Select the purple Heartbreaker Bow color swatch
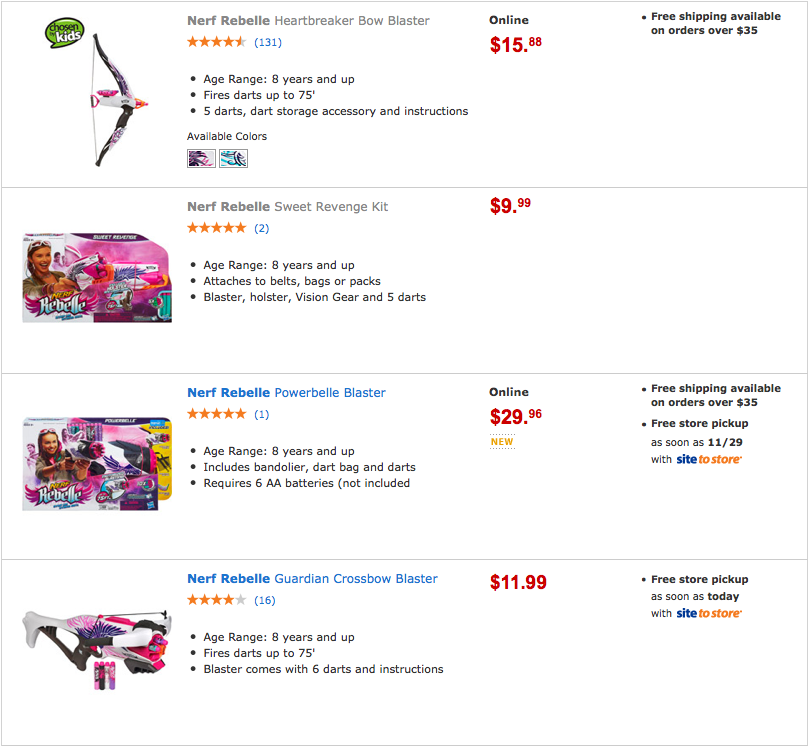The height and width of the screenshot is (746, 808). 201,158
